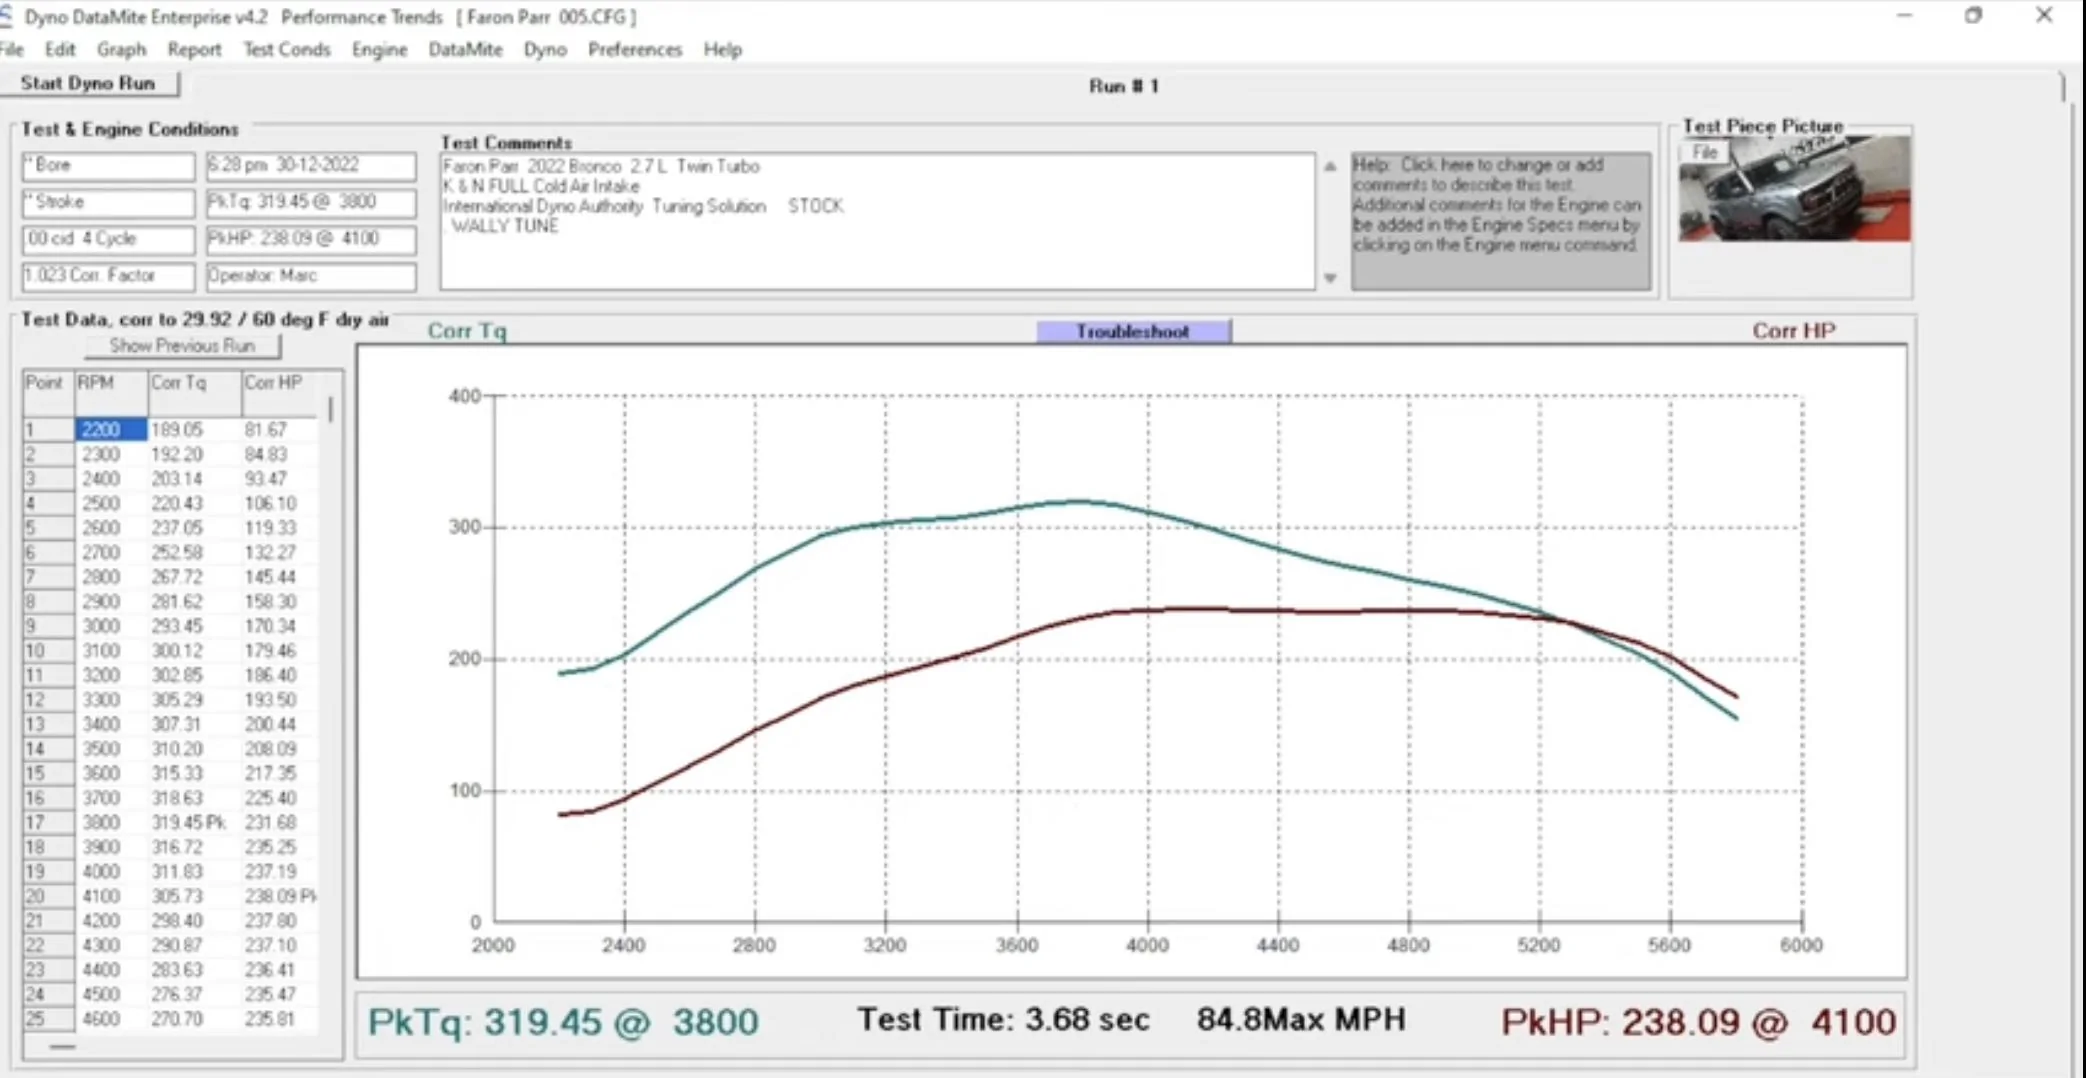Select the 4100 RPM cell
Image resolution: width=2086 pixels, height=1078 pixels.
click(x=111, y=896)
